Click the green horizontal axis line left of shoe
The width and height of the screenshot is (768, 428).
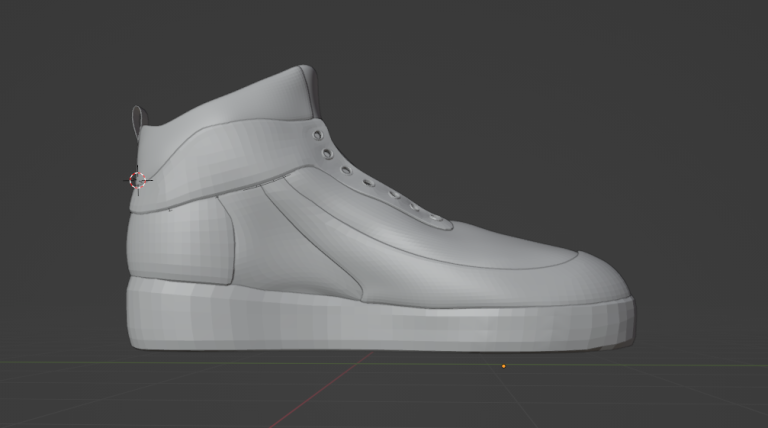pyautogui.click(x=60, y=363)
